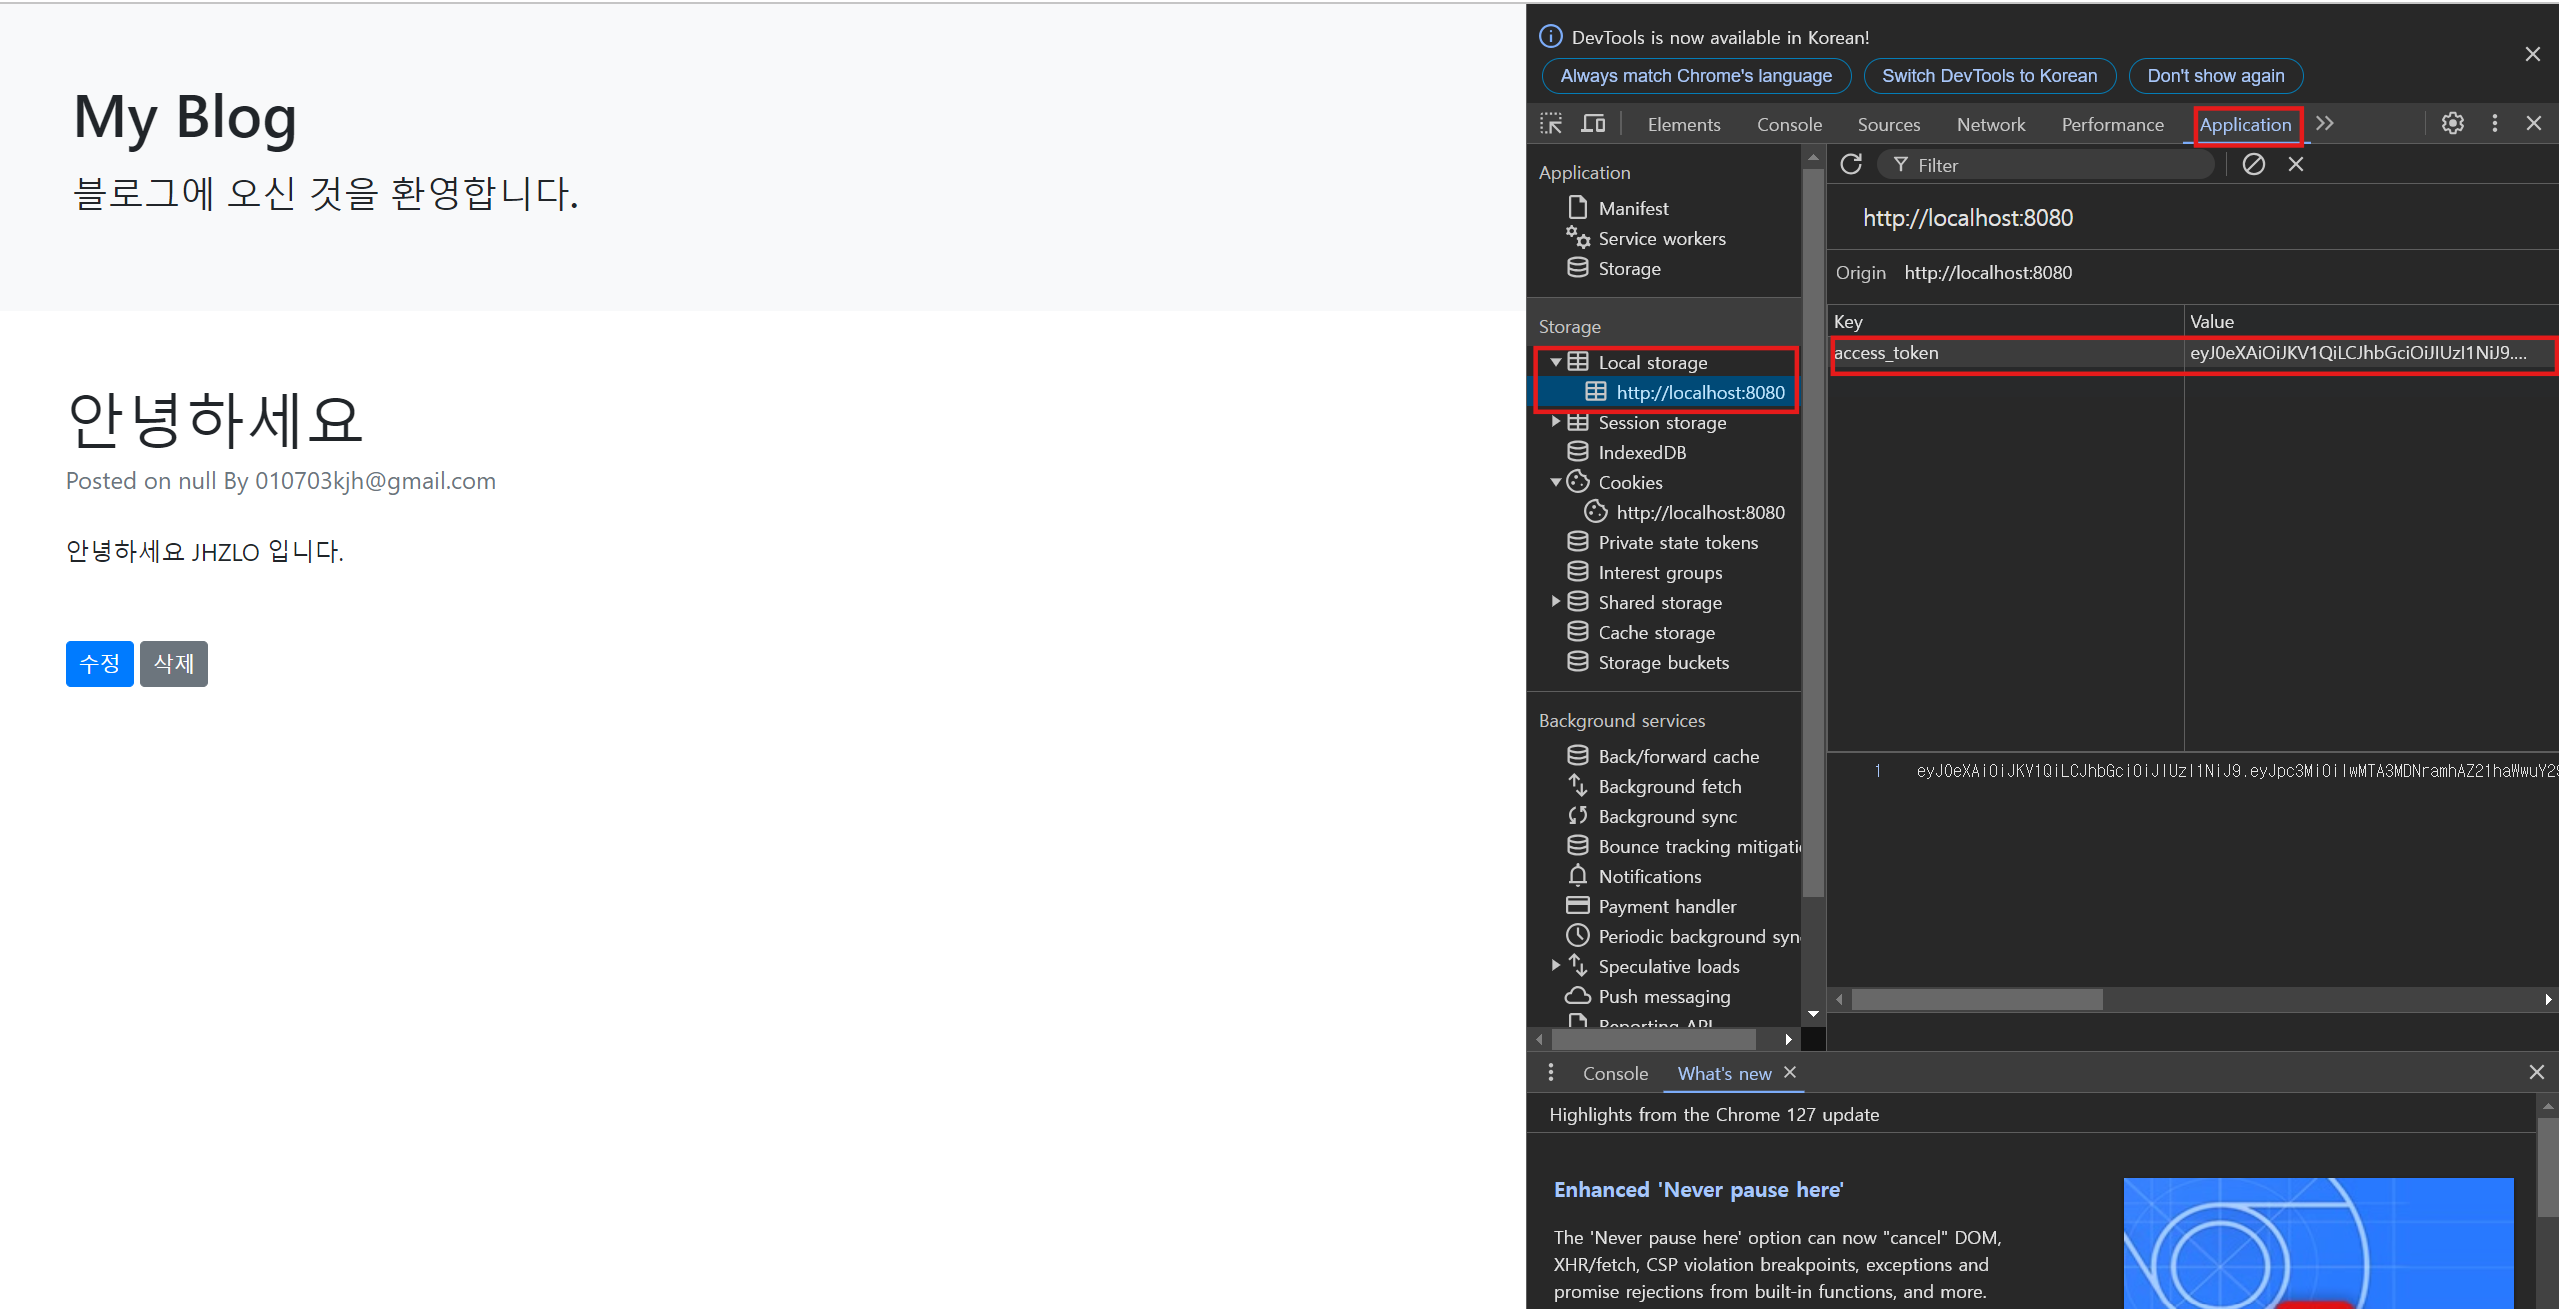This screenshot has height=1309, width=2559.
Task: Toggle the device toolbar icon
Action: [1593, 124]
